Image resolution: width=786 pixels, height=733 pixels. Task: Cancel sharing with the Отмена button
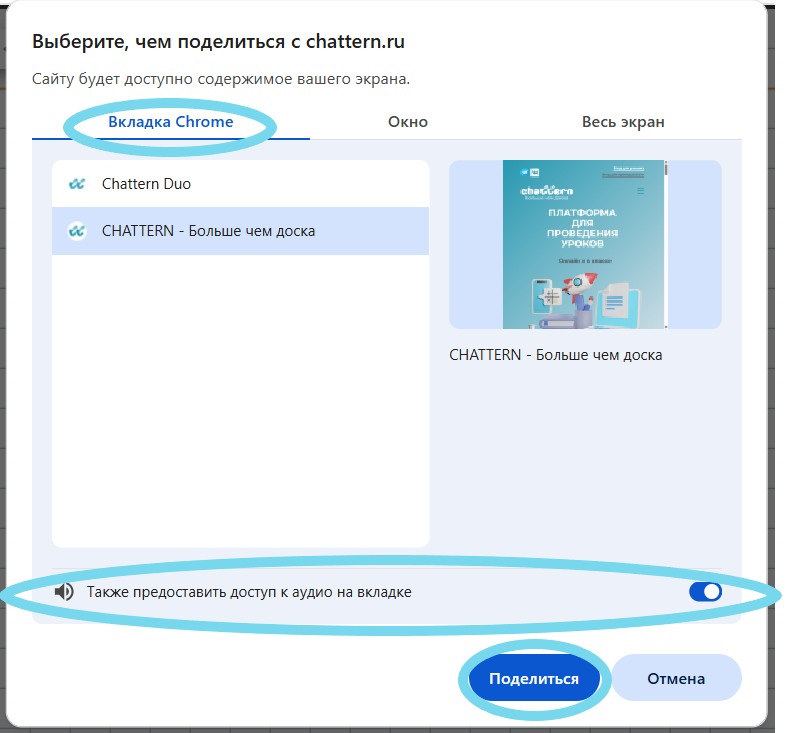click(676, 678)
